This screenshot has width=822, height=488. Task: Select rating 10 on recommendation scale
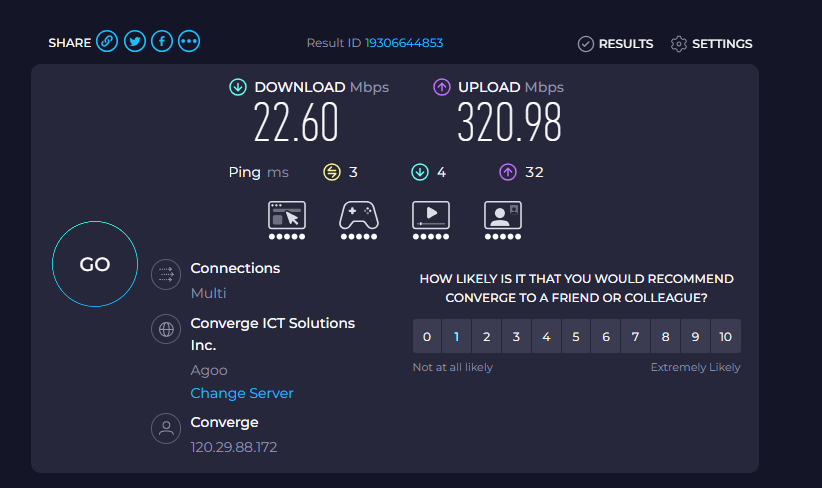tap(726, 337)
